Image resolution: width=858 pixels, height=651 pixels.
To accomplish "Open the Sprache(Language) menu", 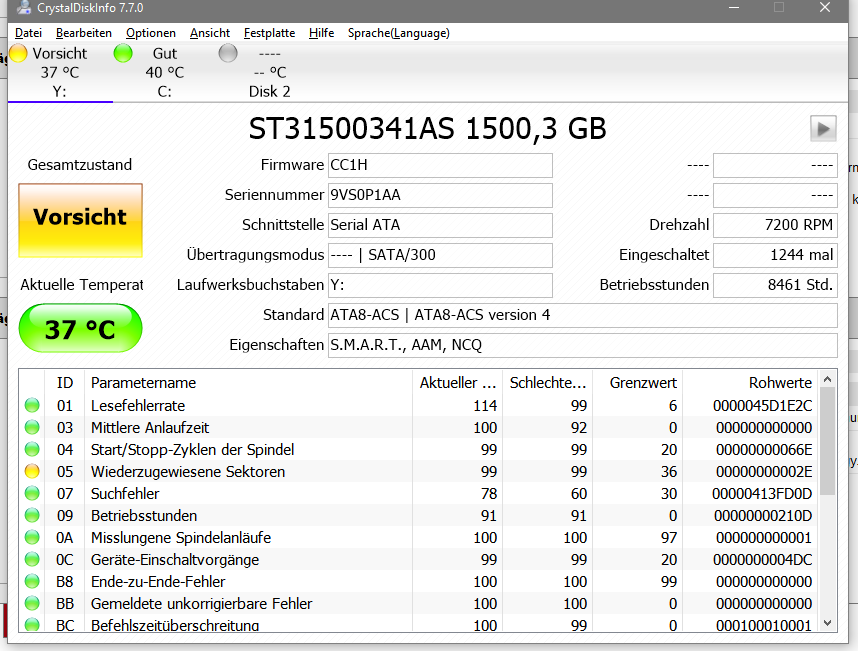I will (x=399, y=33).
